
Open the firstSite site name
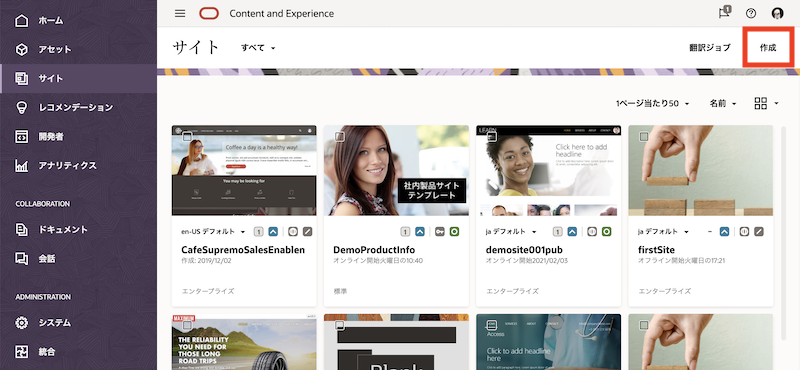click(656, 250)
